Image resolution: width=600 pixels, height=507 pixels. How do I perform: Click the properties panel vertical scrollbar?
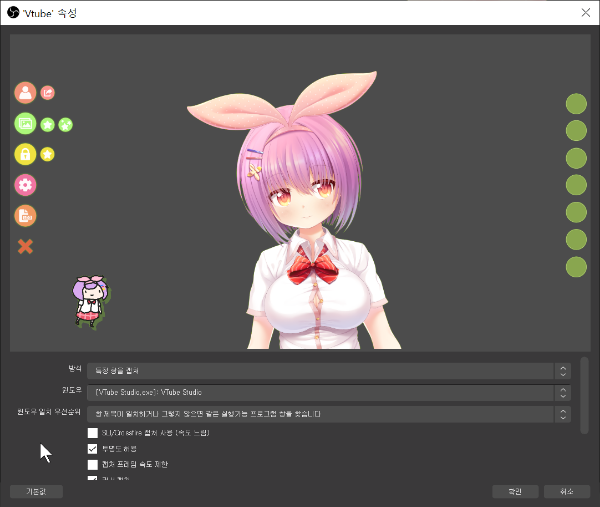click(x=584, y=395)
